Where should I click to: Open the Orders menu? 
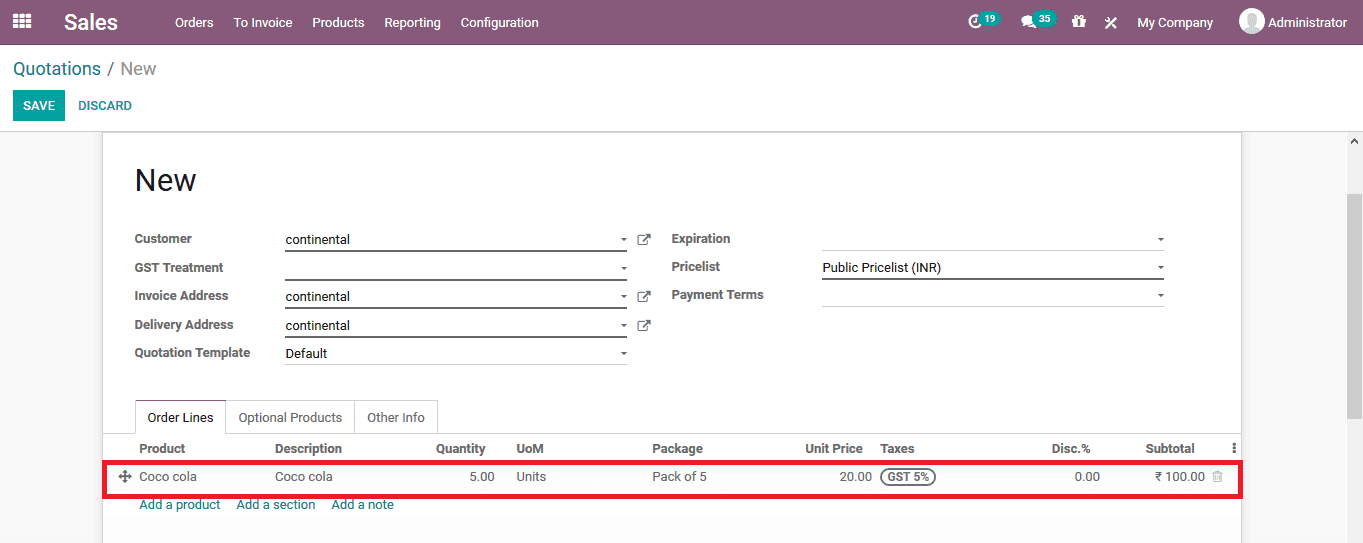(x=194, y=22)
